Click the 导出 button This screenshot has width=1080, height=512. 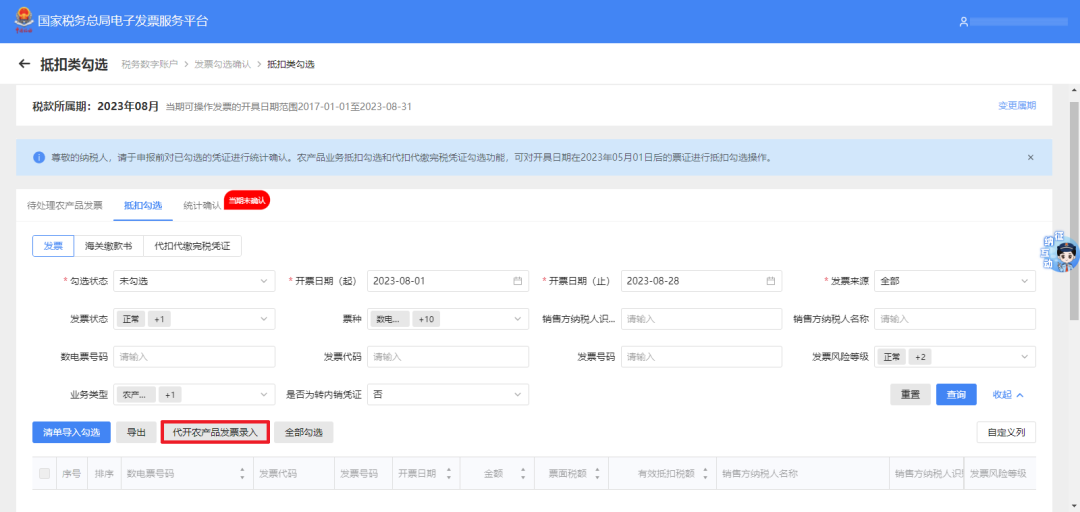(136, 433)
